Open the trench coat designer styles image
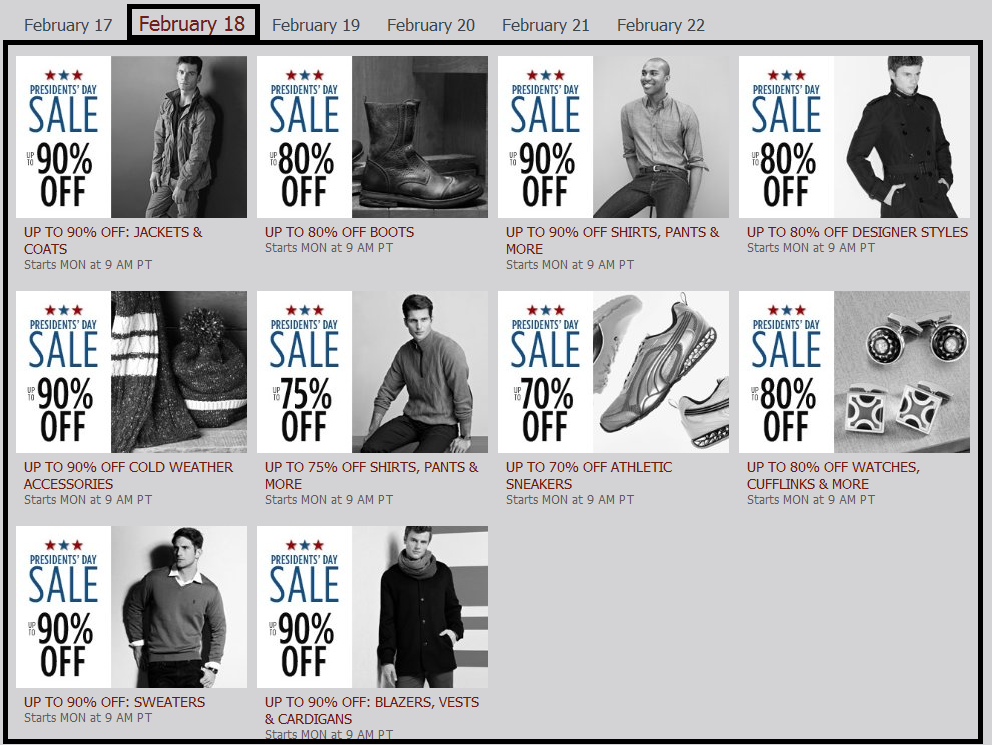This screenshot has height=745, width=994. click(x=854, y=137)
